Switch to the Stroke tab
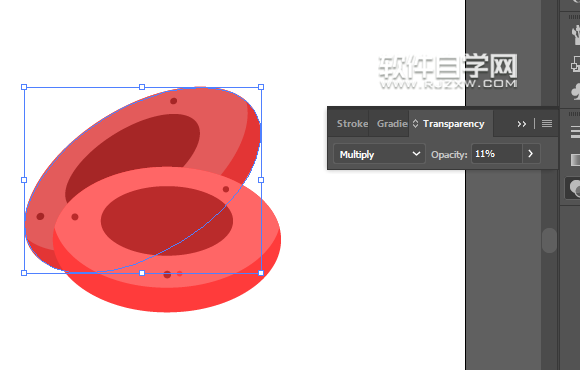This screenshot has height=370, width=580. pyautogui.click(x=352, y=124)
